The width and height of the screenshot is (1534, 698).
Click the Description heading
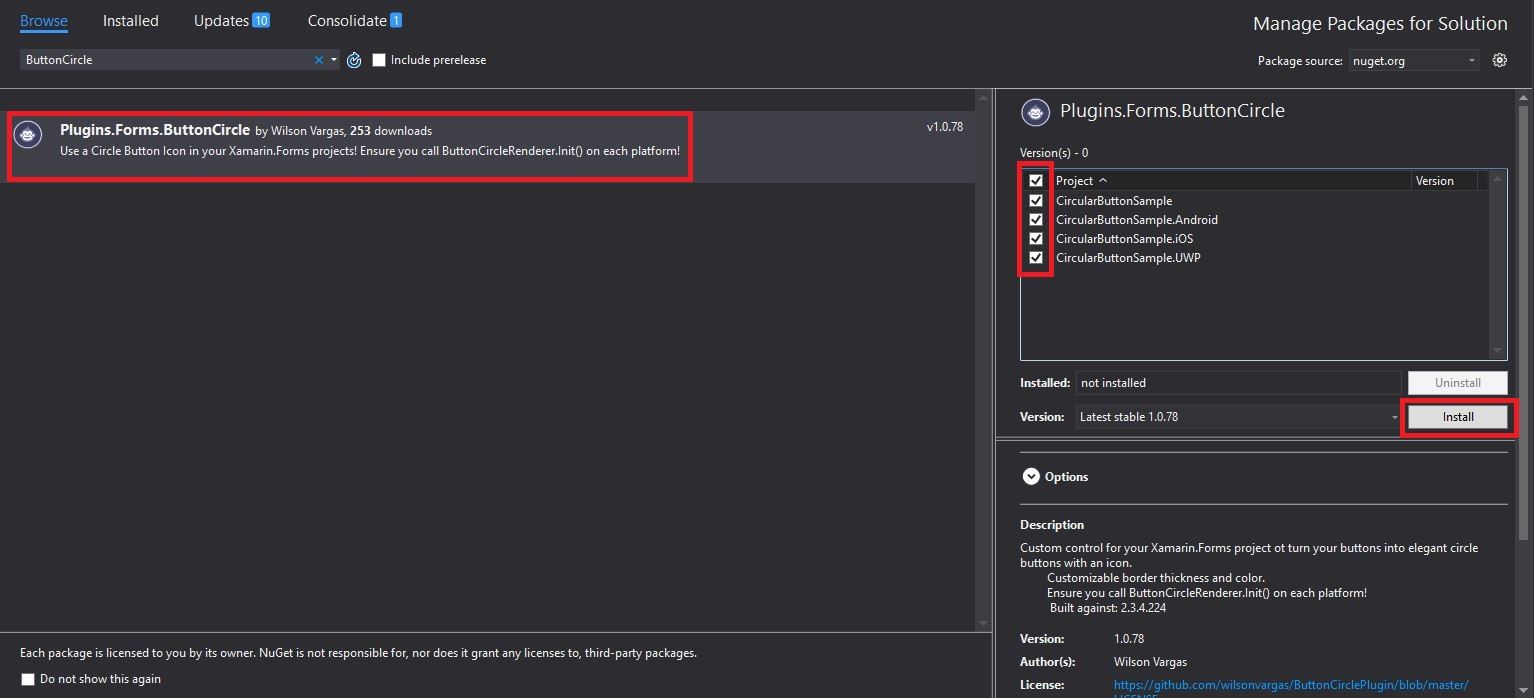pos(1052,525)
